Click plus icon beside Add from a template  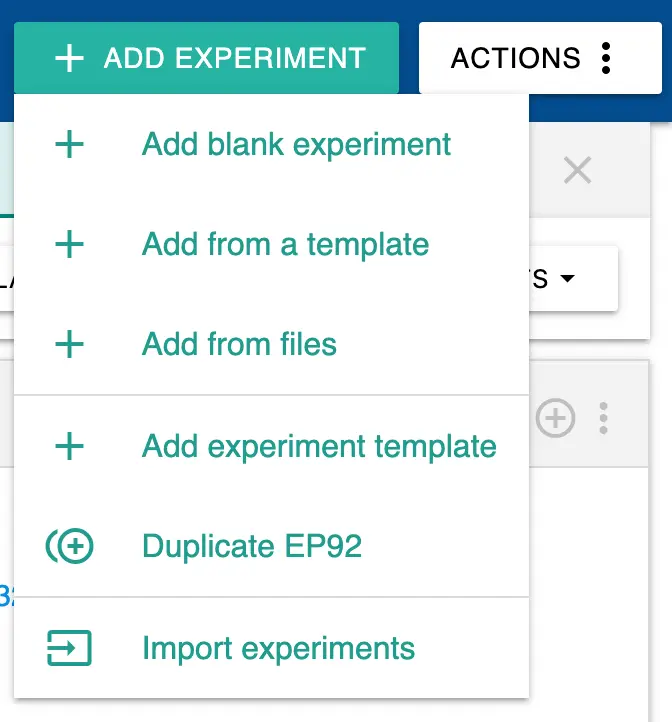pos(69,245)
